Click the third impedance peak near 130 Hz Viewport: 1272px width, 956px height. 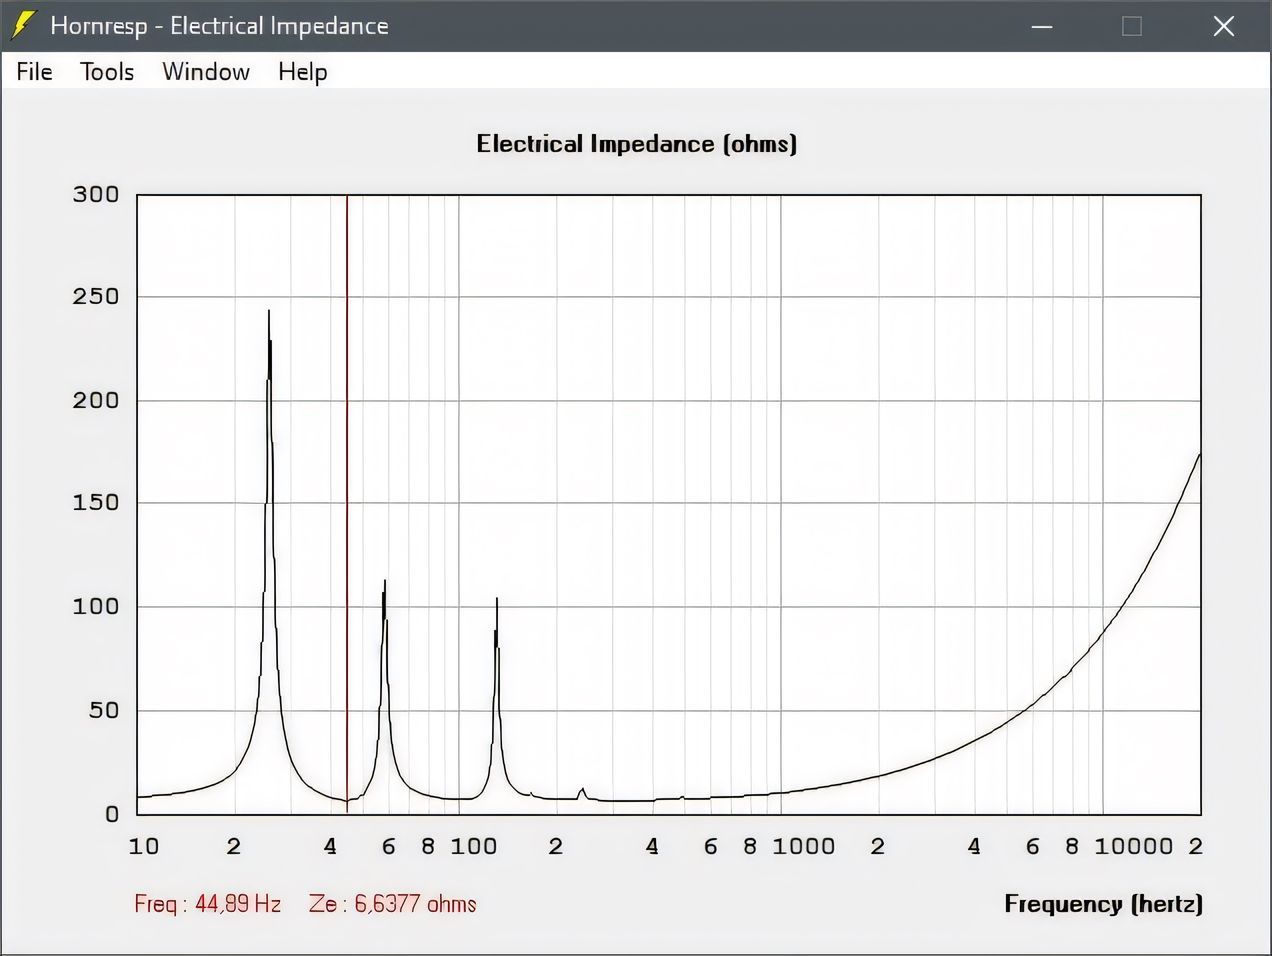(x=497, y=601)
